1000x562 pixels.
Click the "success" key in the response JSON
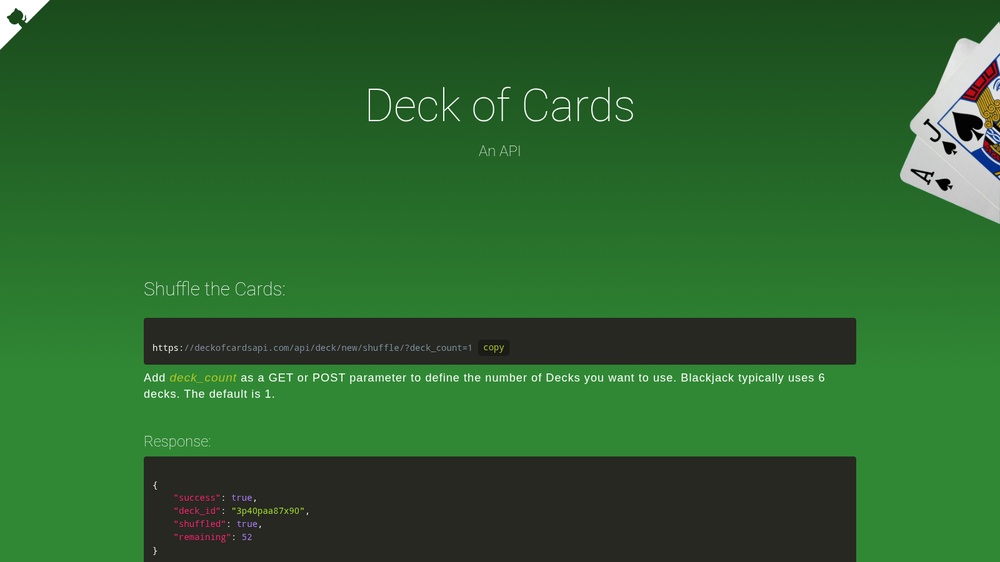196,498
